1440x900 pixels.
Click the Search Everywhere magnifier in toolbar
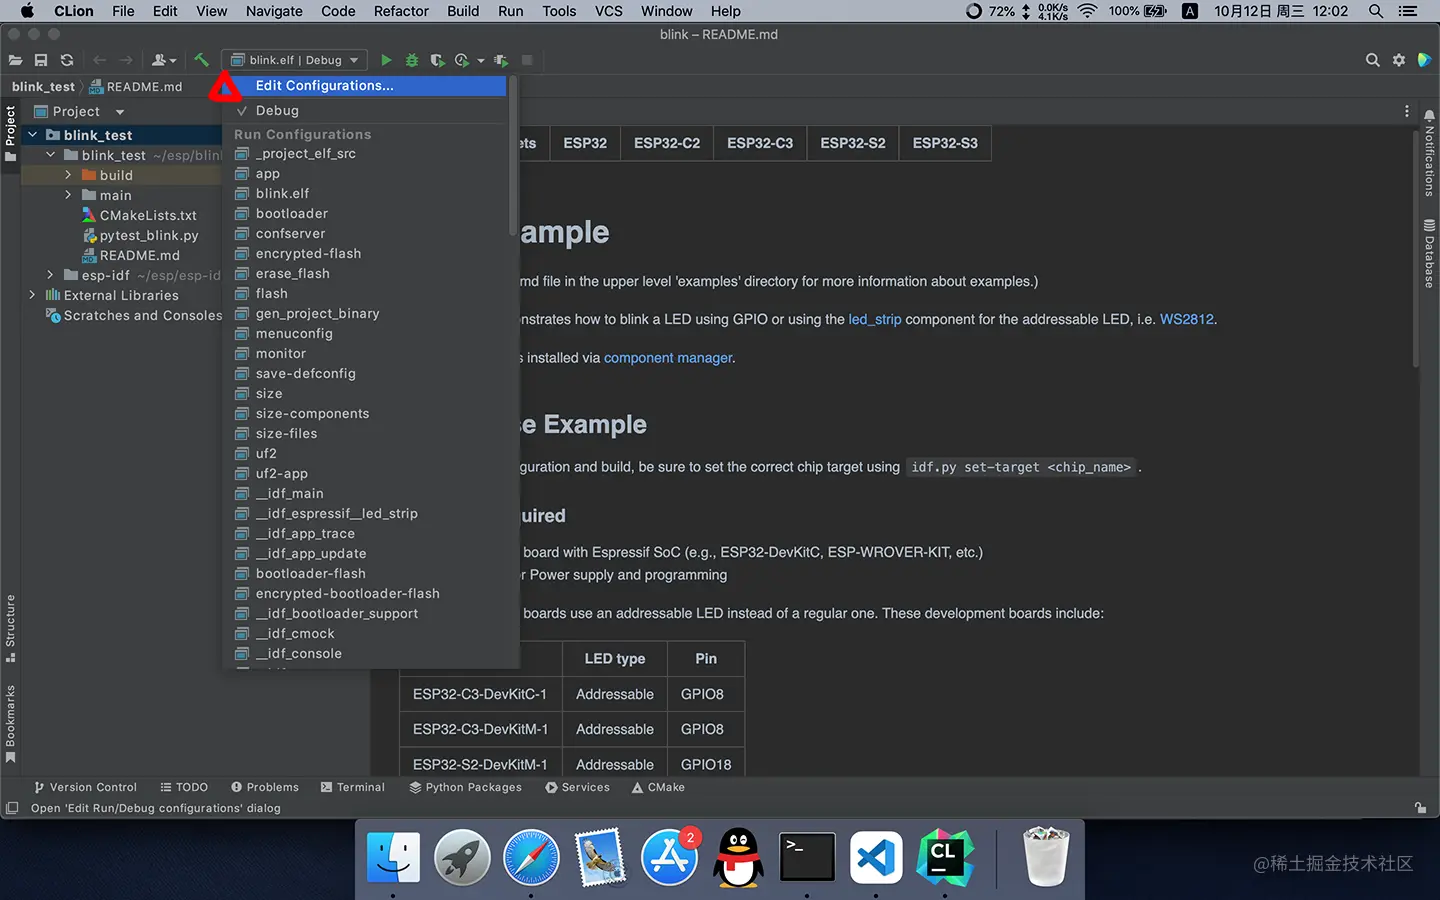coord(1373,60)
